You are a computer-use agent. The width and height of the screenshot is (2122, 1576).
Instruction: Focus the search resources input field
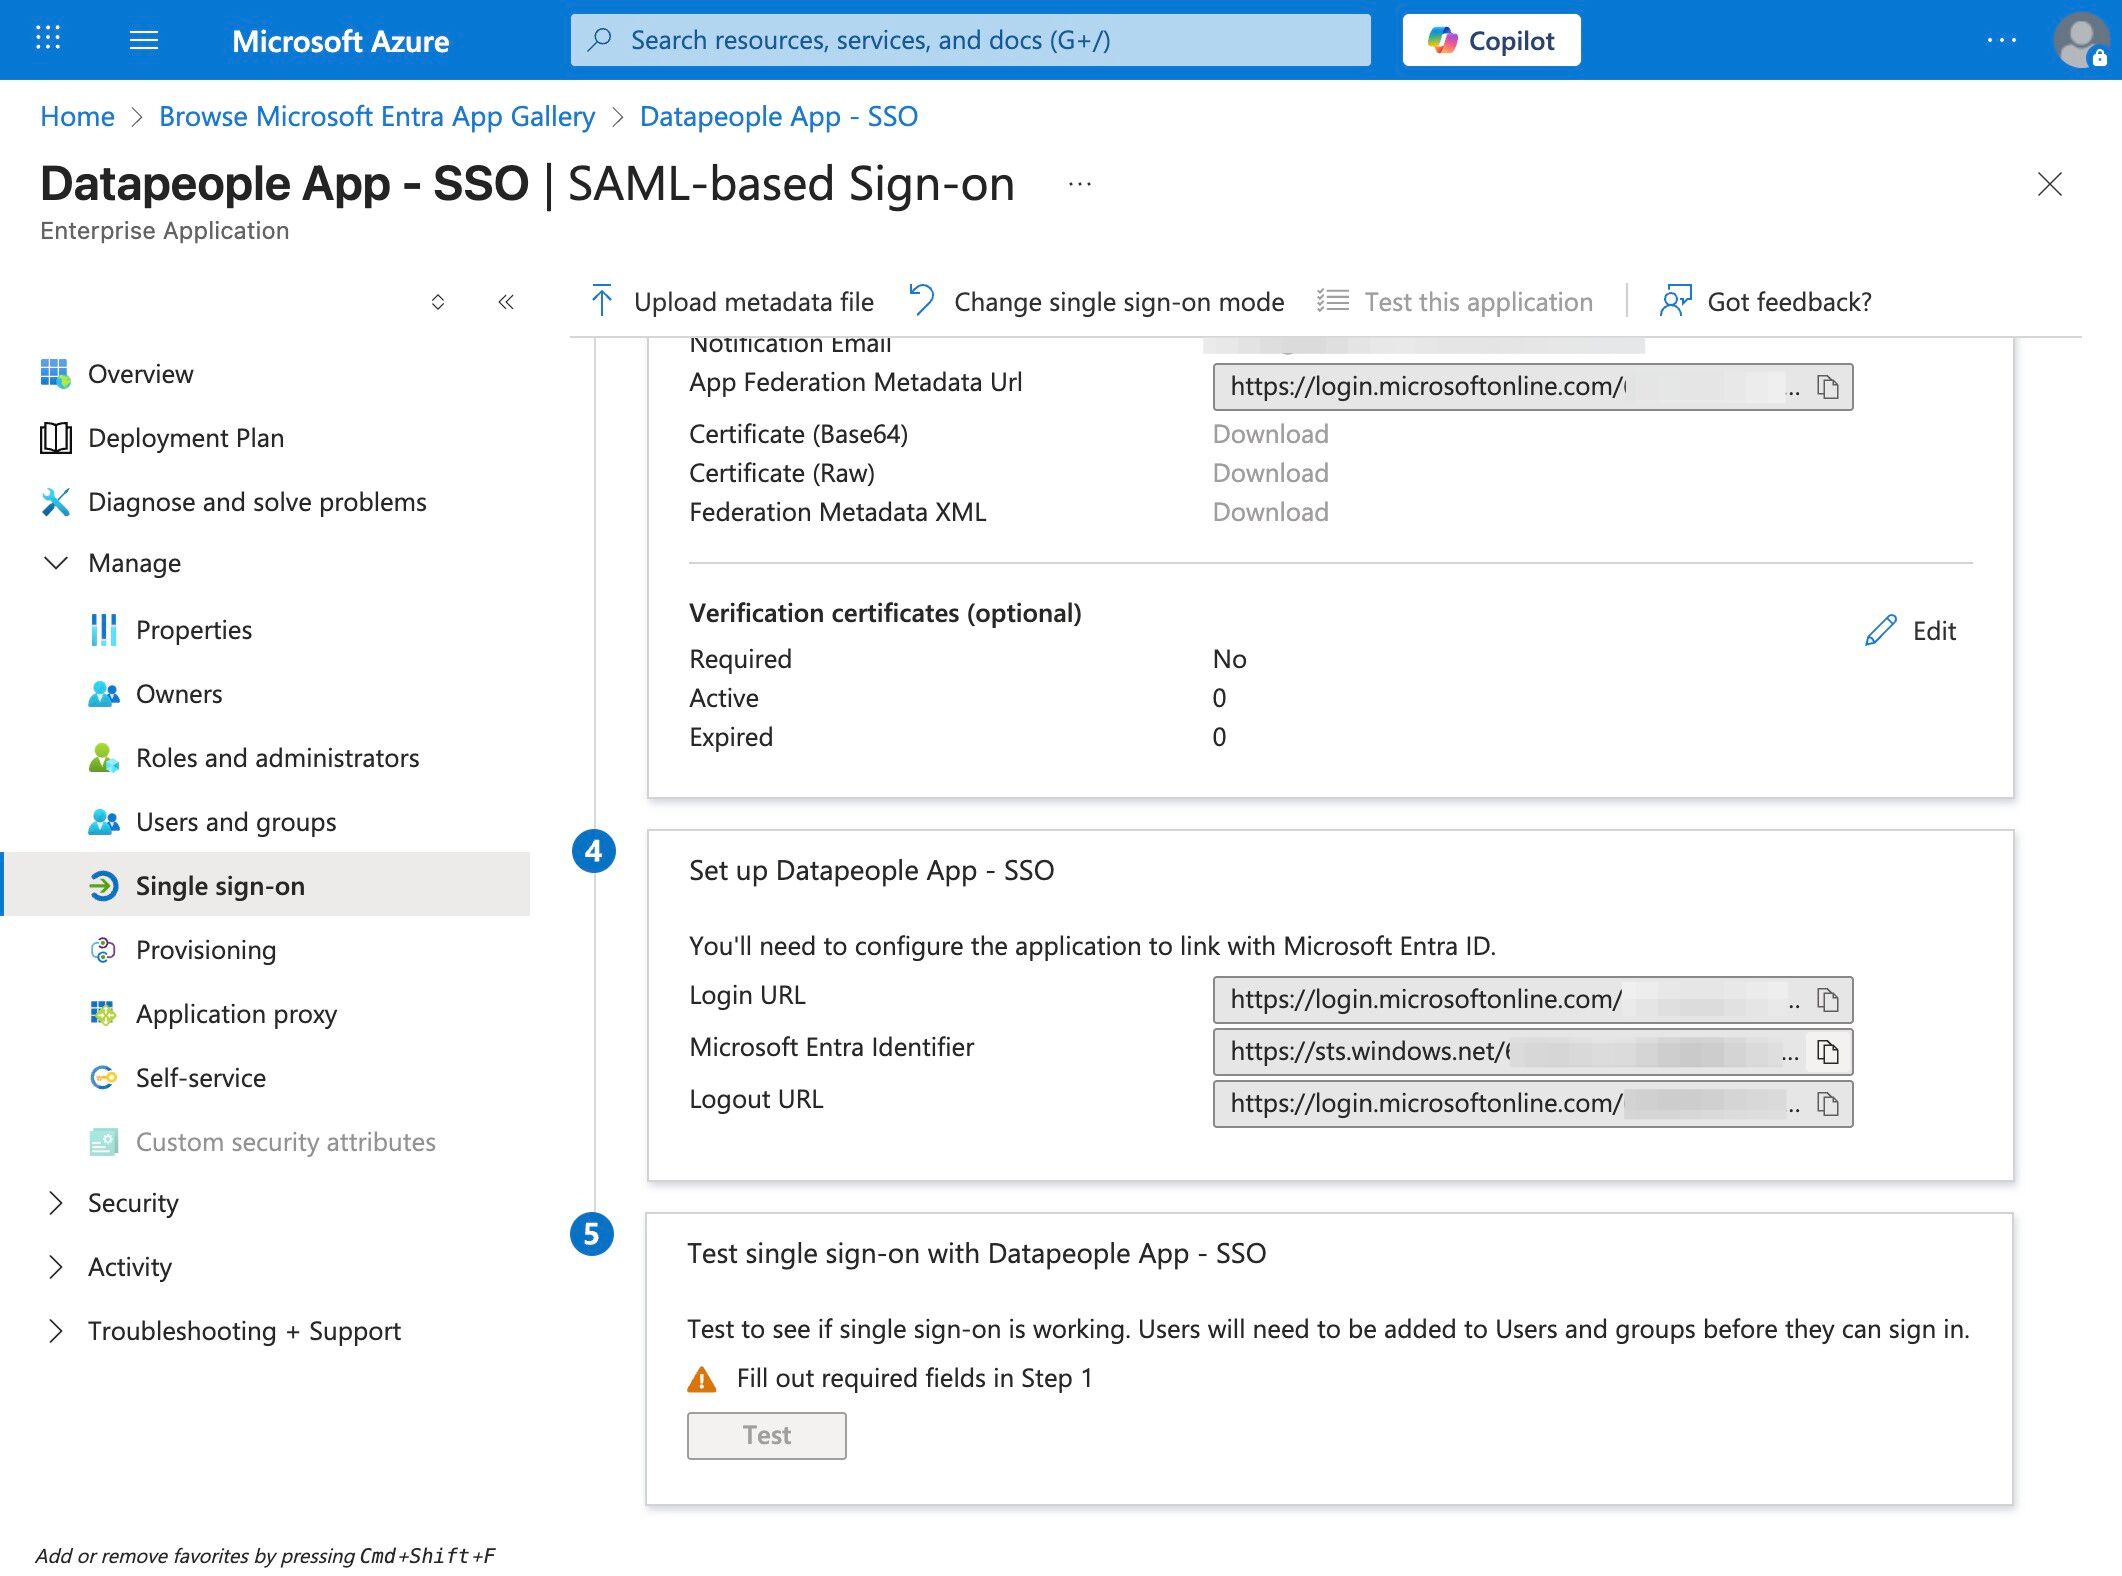coord(970,40)
